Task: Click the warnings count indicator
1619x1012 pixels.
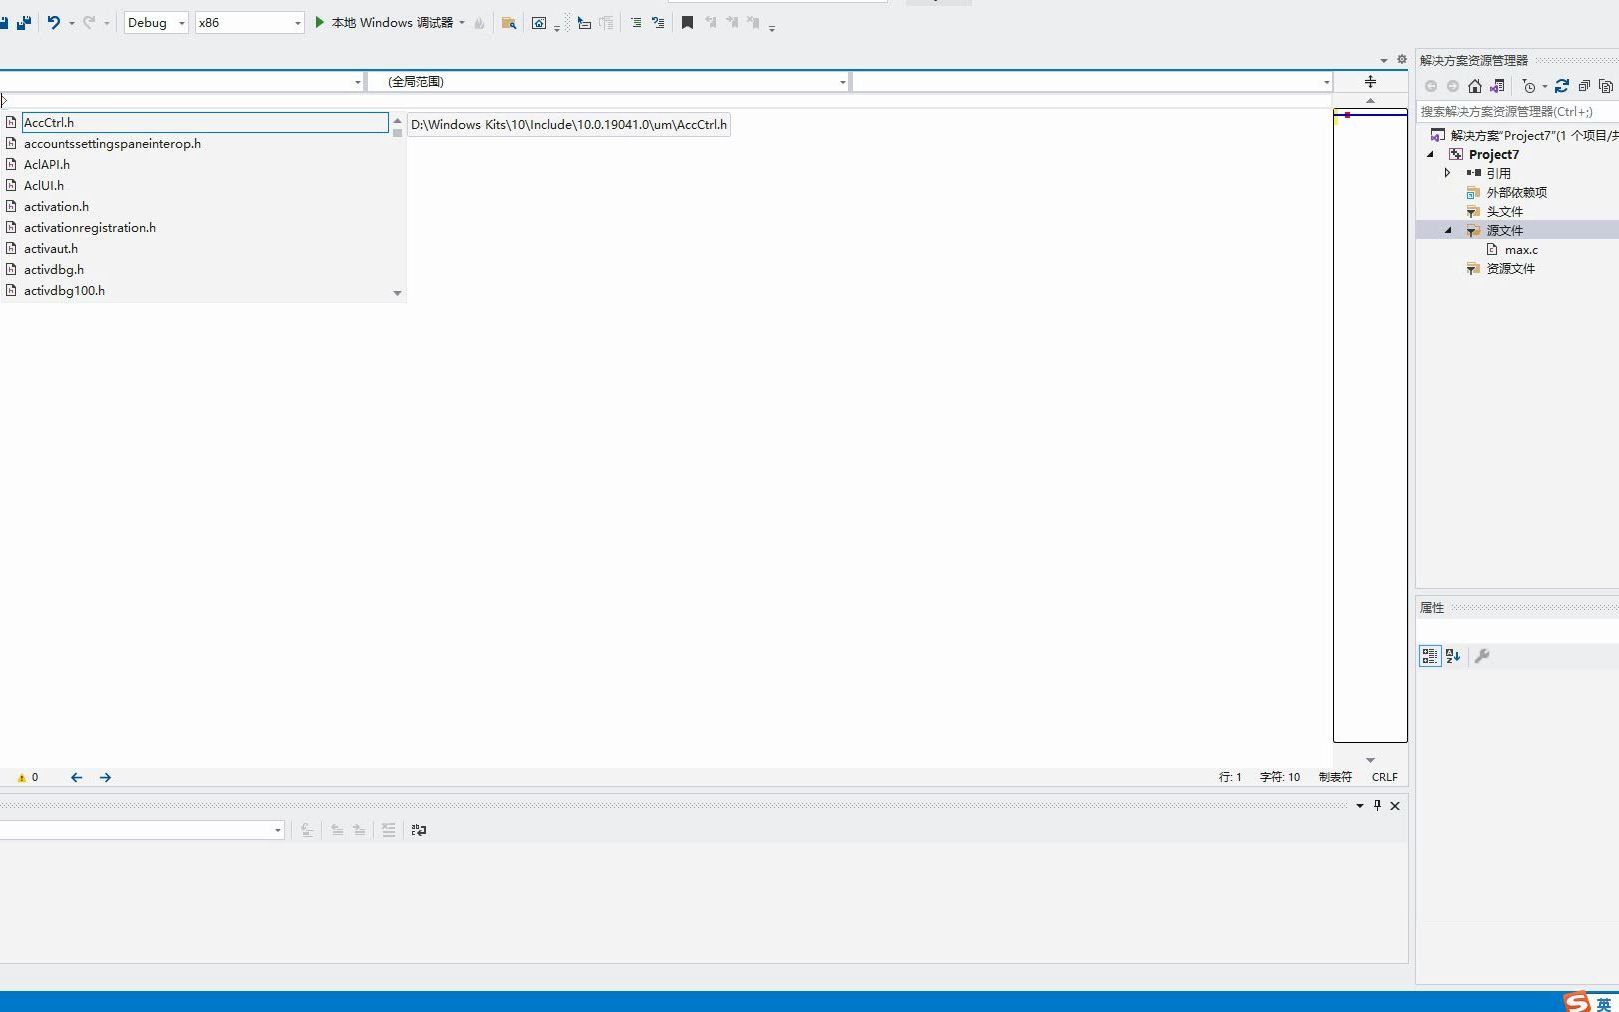Action: click(28, 777)
